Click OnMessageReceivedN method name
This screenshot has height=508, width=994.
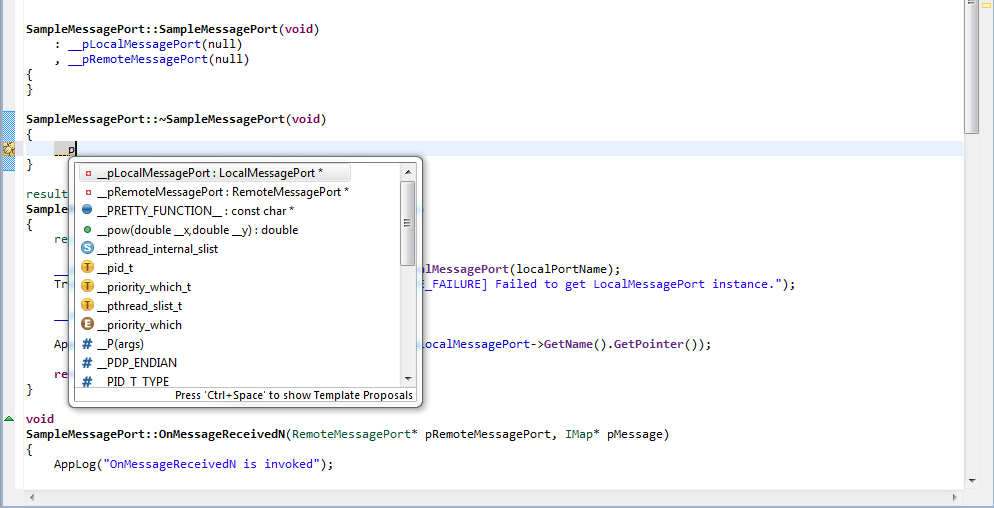pos(222,434)
